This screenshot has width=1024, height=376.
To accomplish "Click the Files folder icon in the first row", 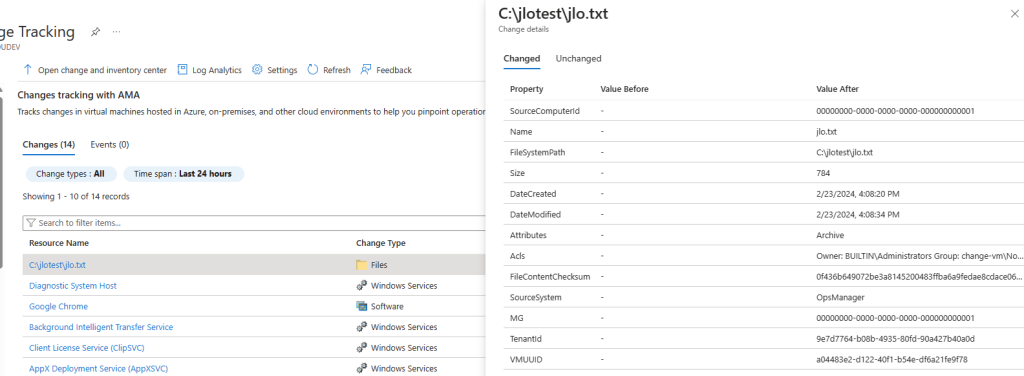I will 362,265.
